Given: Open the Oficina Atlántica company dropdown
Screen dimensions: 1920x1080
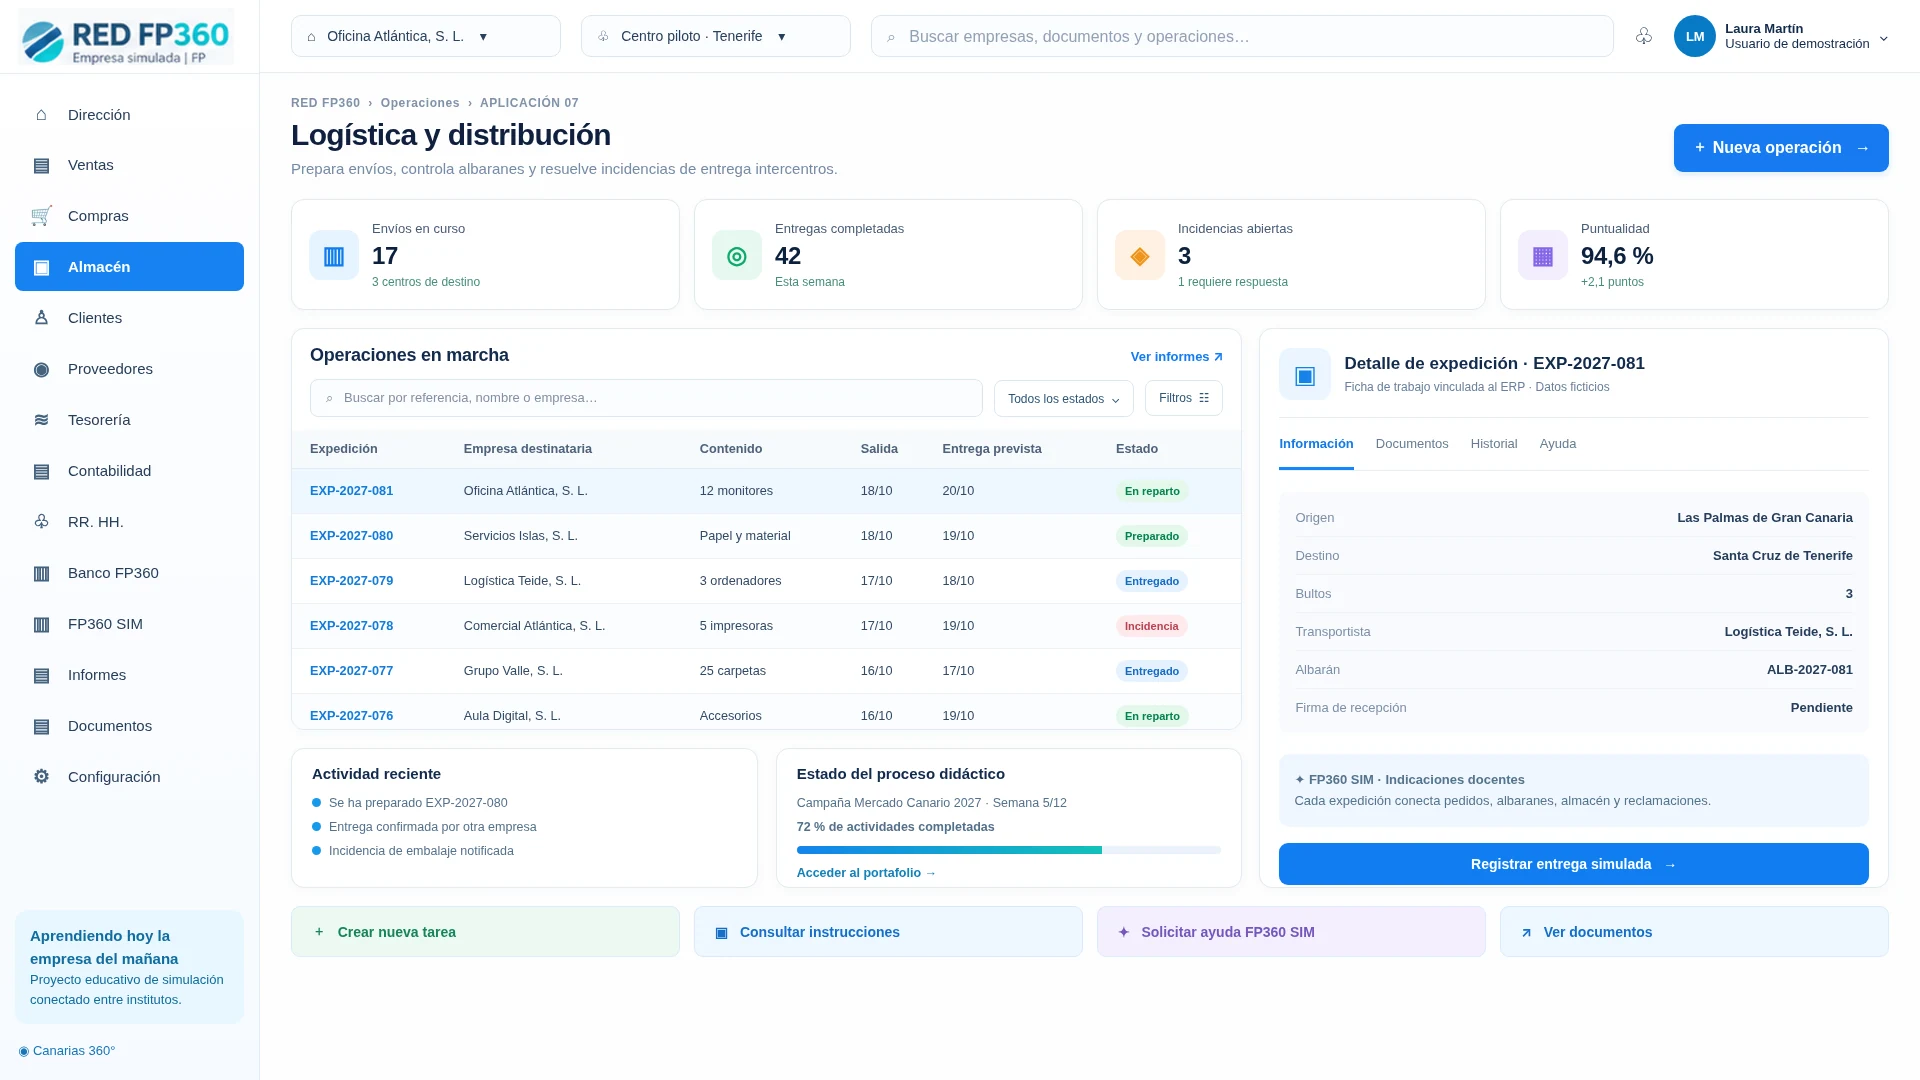Looking at the screenshot, I should [x=426, y=36].
